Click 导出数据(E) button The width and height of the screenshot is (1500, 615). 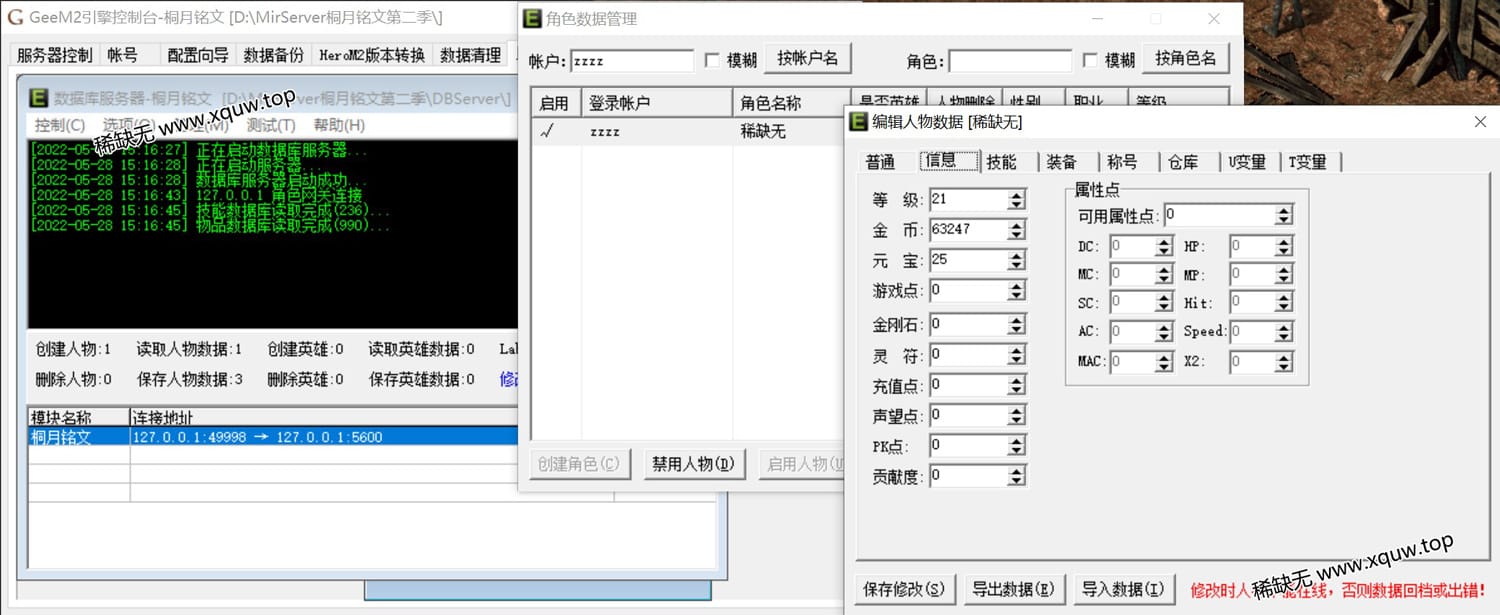(x=1013, y=589)
